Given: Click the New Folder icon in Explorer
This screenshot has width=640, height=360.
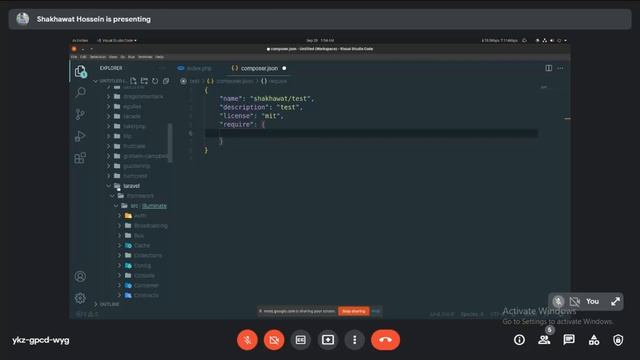Looking at the screenshot, I should [x=144, y=81].
